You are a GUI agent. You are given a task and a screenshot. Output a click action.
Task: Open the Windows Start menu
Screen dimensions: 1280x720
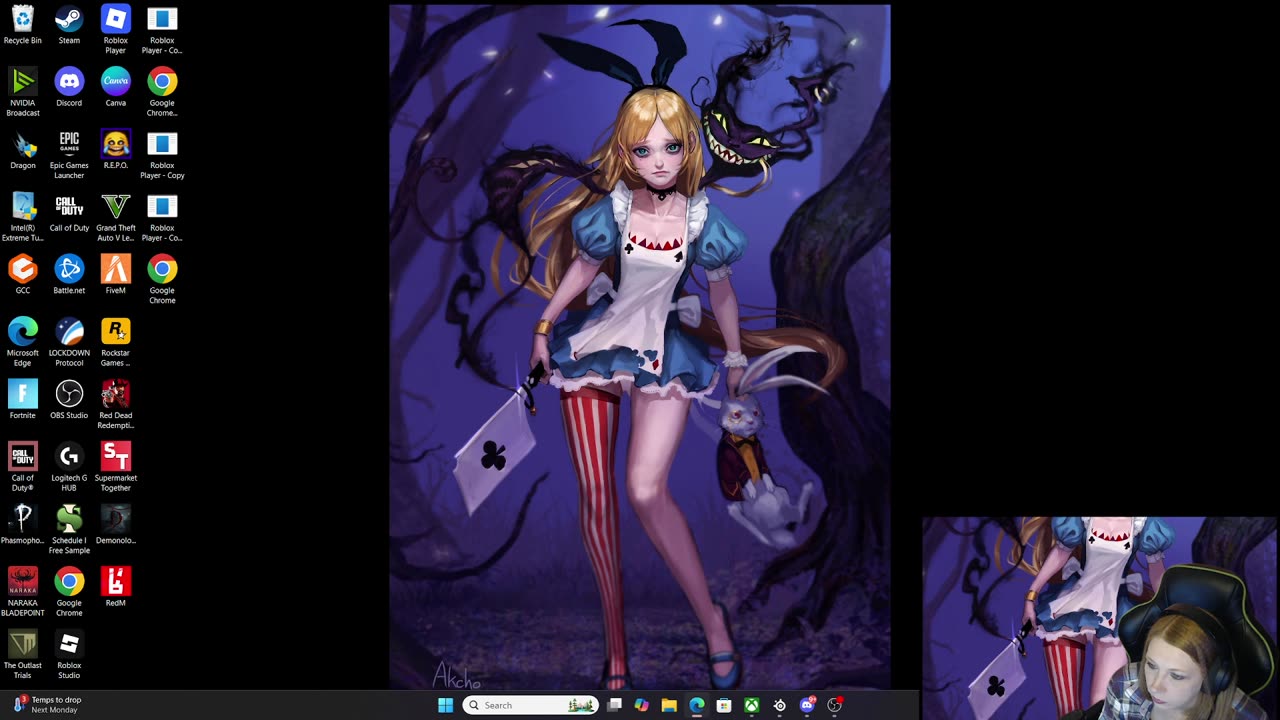tap(445, 705)
